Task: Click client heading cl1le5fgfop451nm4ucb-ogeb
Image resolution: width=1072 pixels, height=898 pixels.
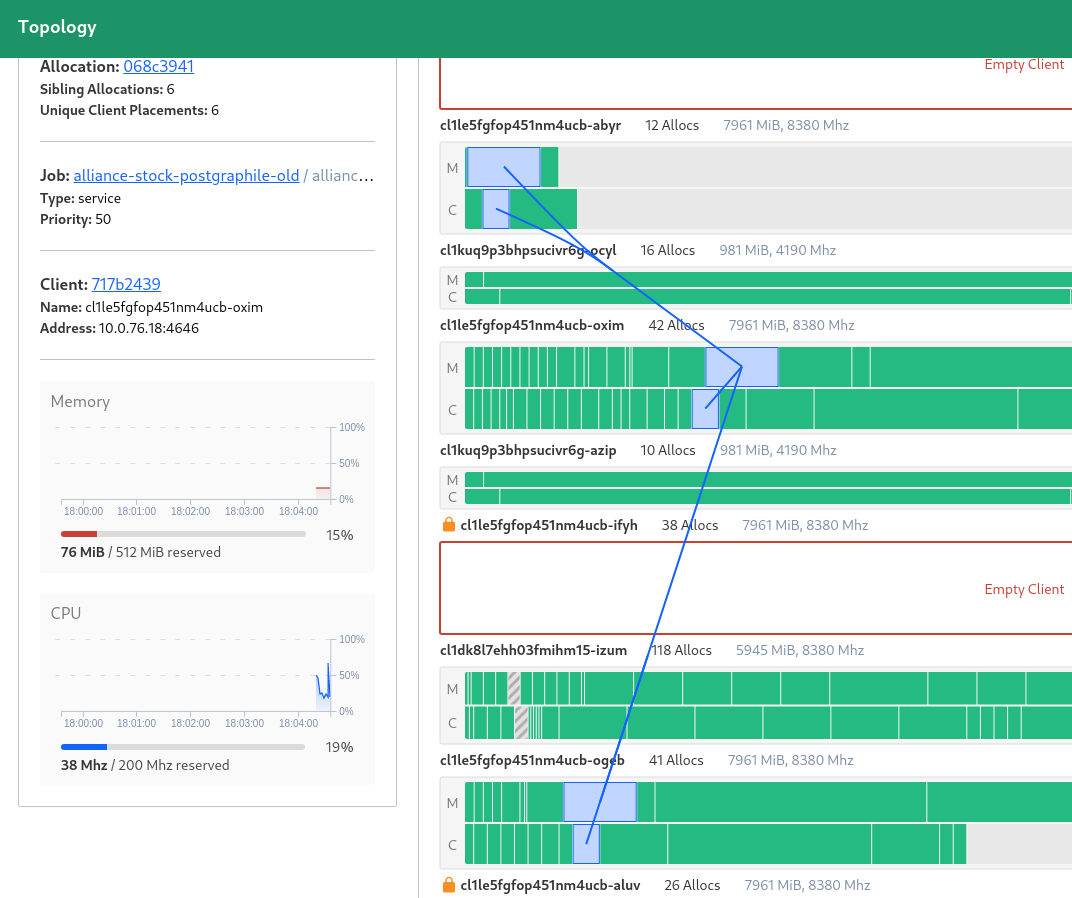Action: [x=532, y=761]
